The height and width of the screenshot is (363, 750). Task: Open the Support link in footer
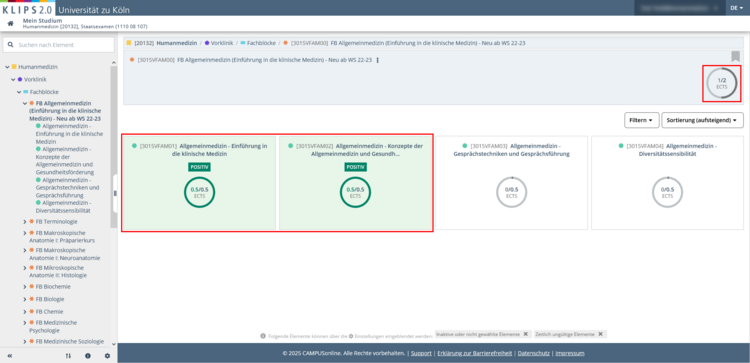(x=421, y=353)
